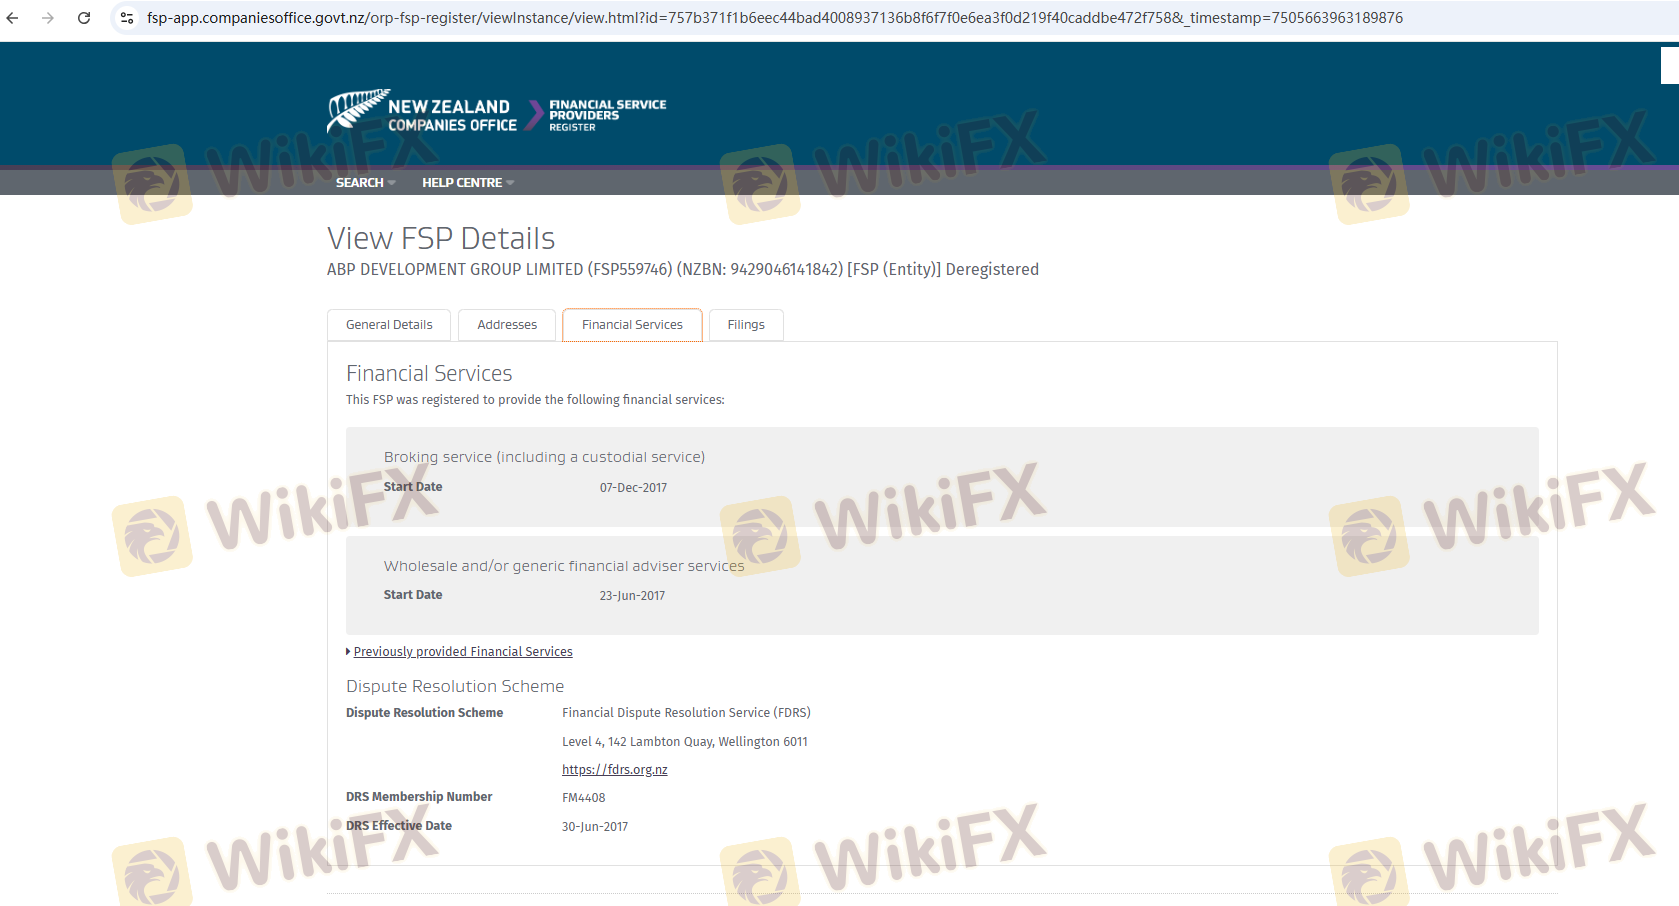
Task: Open site information icon beside URL
Action: point(127,18)
